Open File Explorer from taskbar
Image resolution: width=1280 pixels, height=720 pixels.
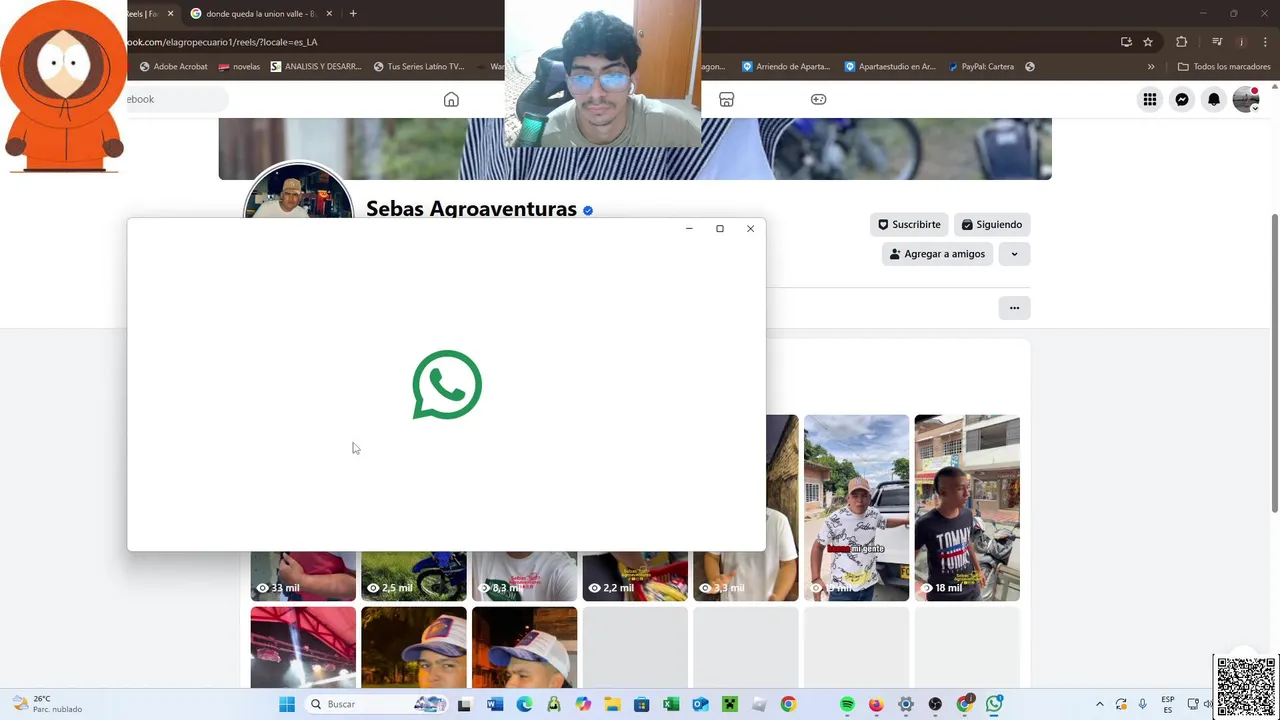(612, 704)
